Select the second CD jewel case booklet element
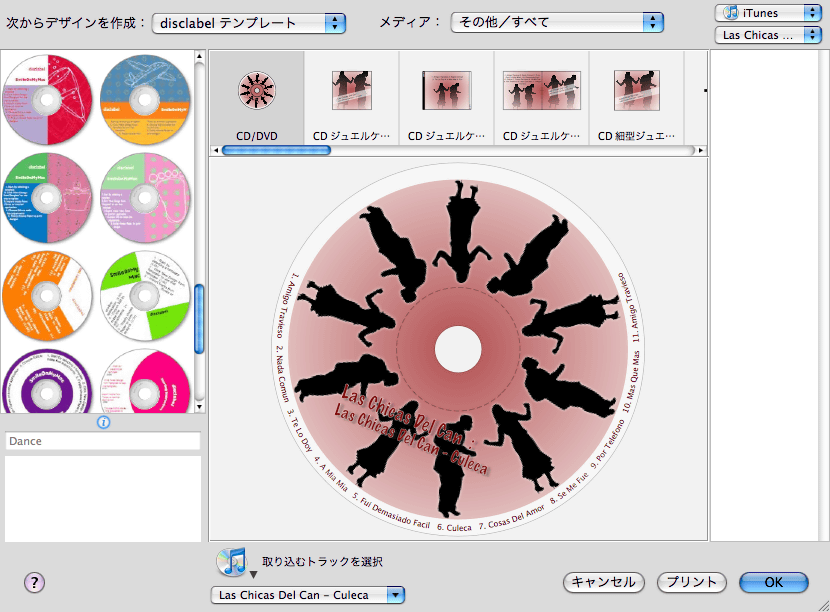The image size is (830, 612). [446, 98]
